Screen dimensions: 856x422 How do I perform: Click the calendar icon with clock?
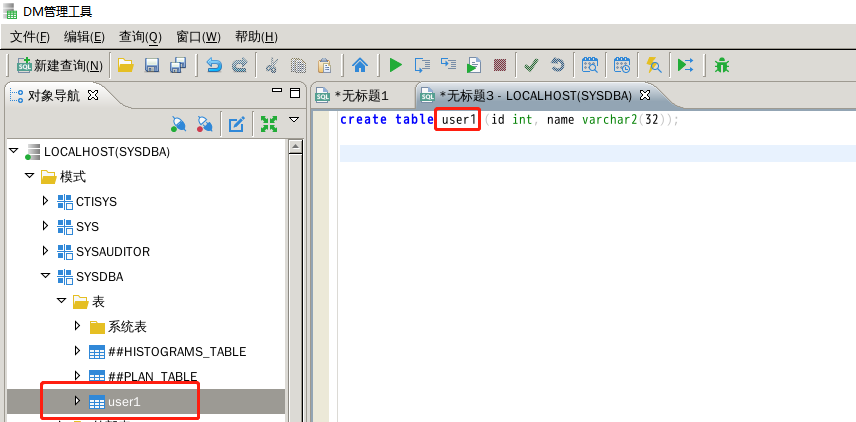[622, 66]
